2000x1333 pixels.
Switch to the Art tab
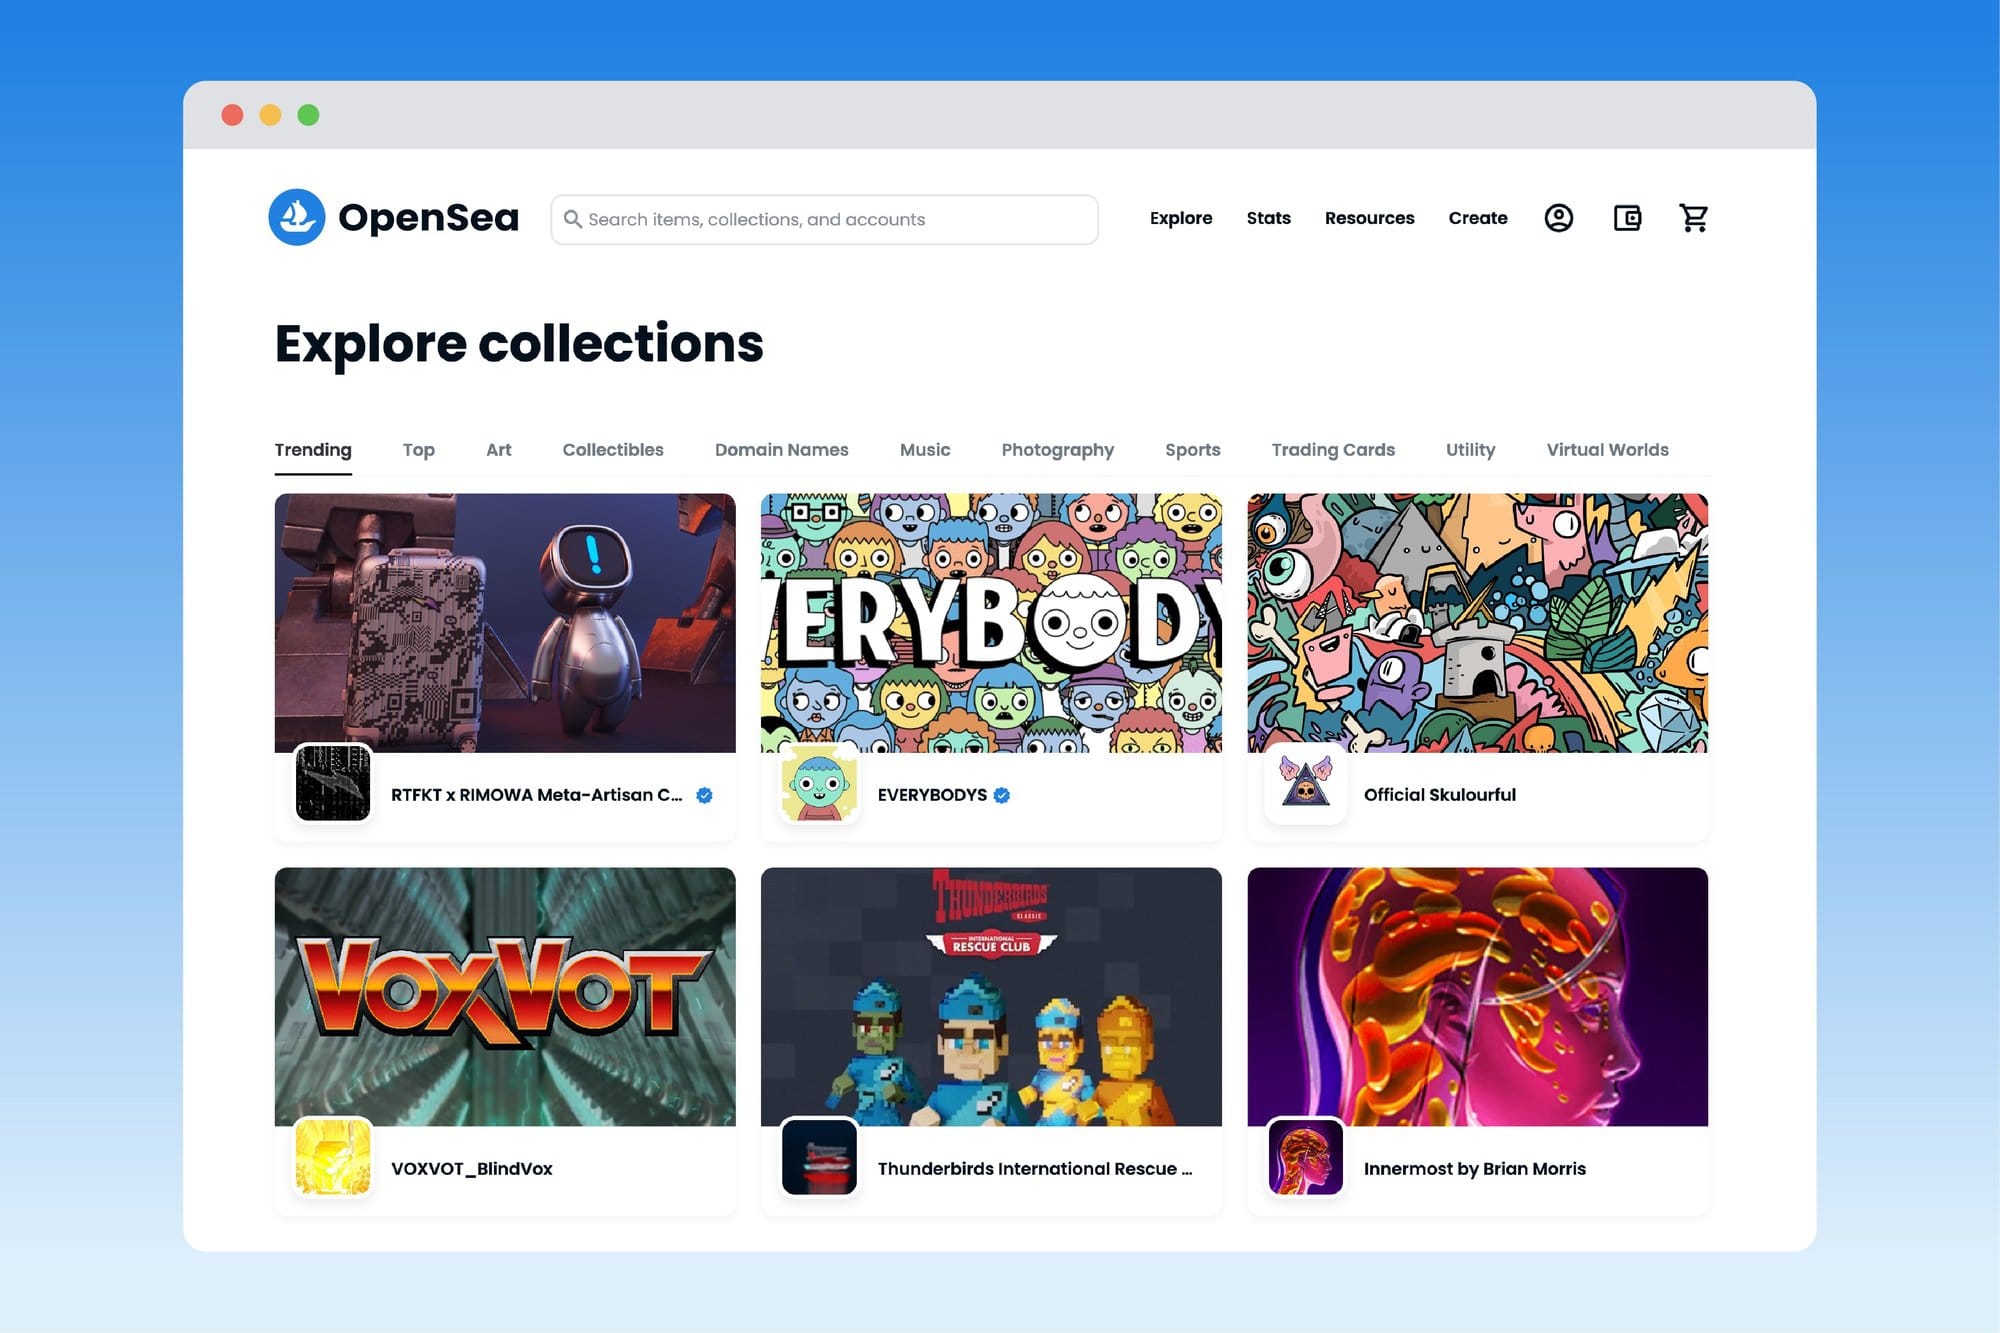point(498,450)
